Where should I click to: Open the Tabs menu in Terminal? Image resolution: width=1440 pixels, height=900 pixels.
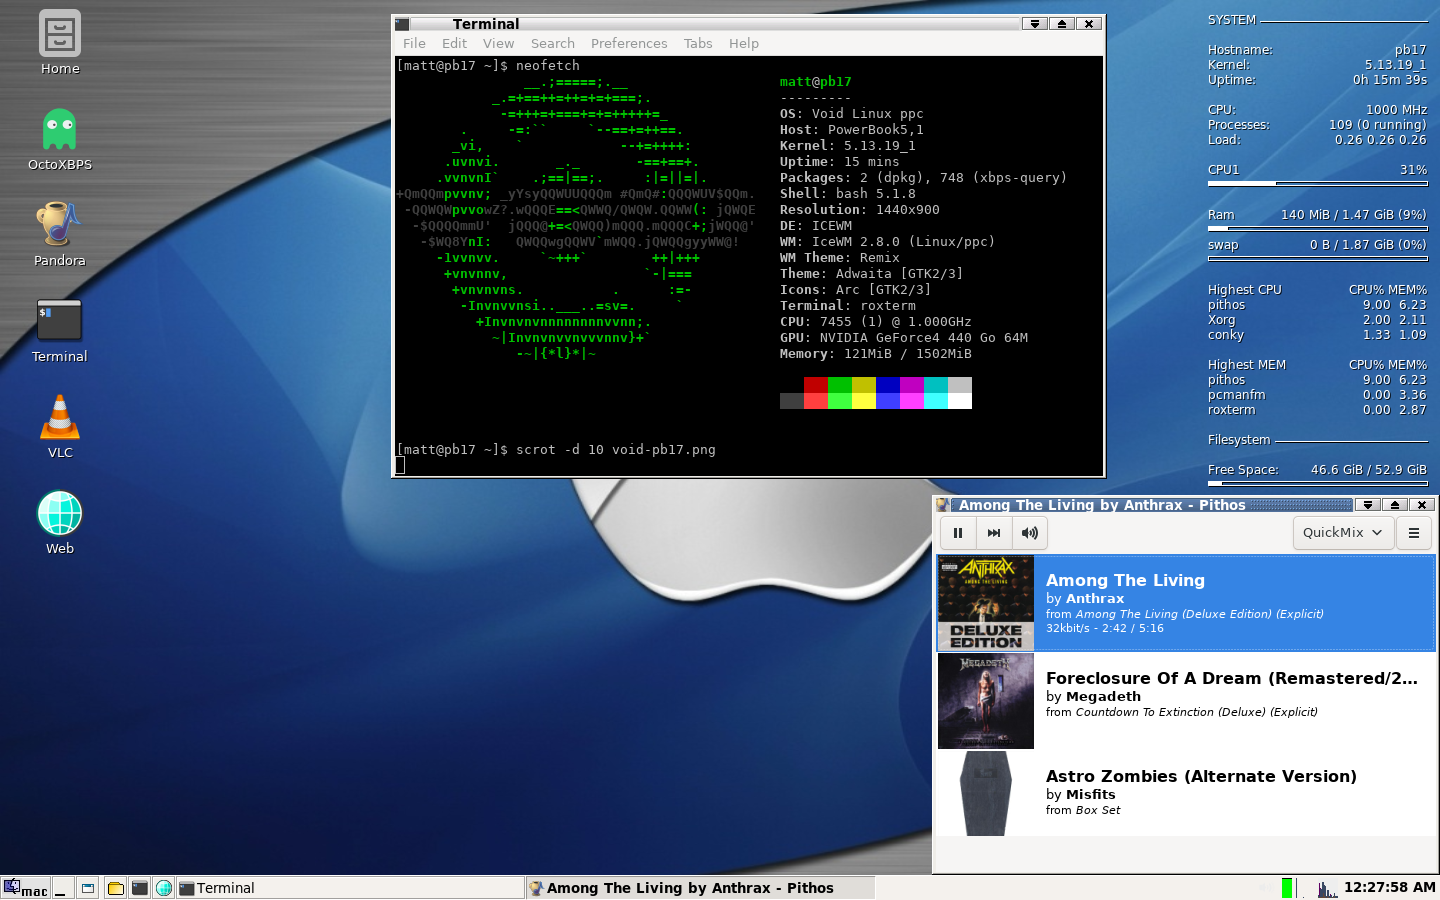coord(698,43)
